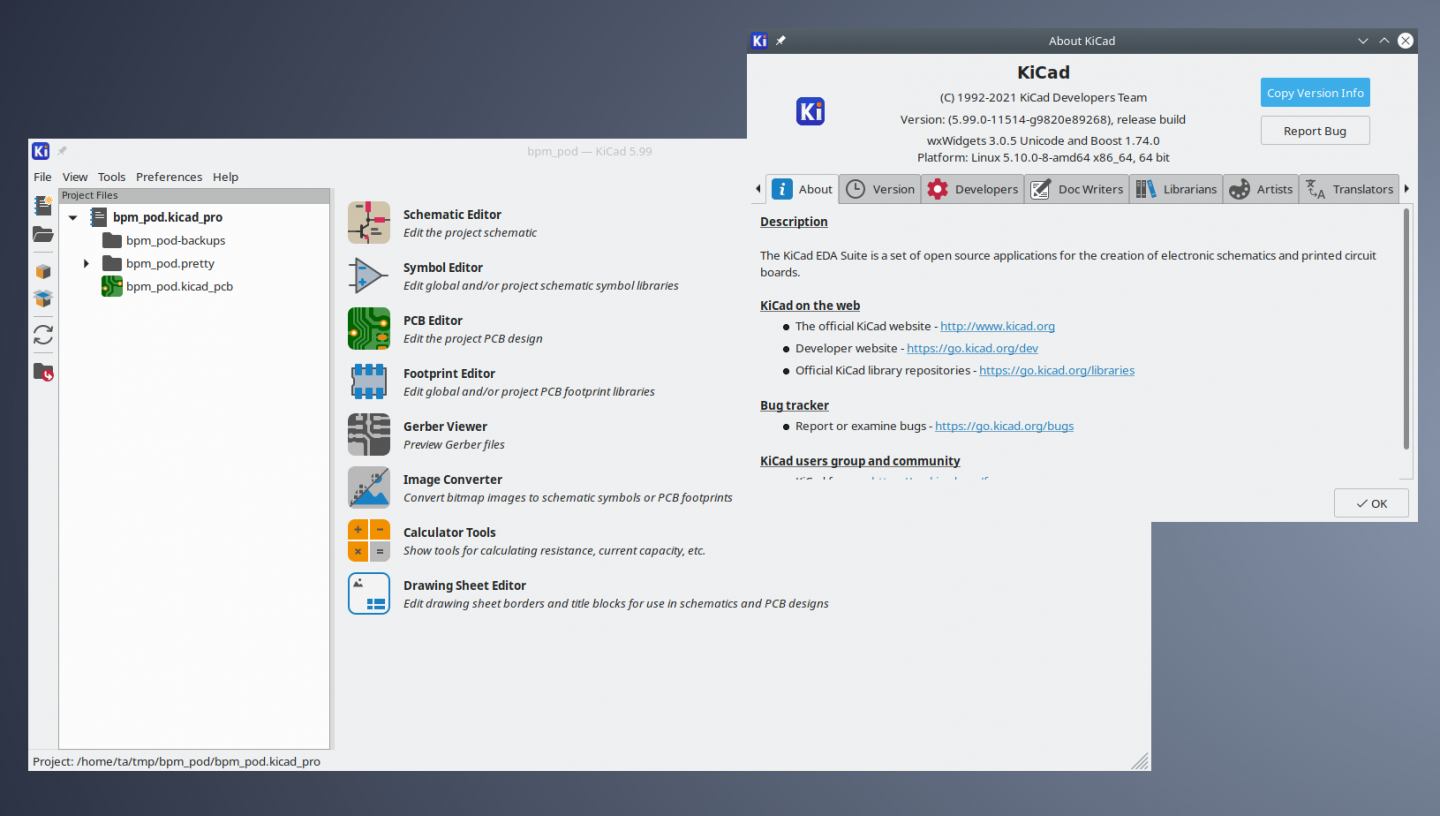Screen dimensions: 1440x816
Task: Switch to the Version tab
Action: point(879,189)
